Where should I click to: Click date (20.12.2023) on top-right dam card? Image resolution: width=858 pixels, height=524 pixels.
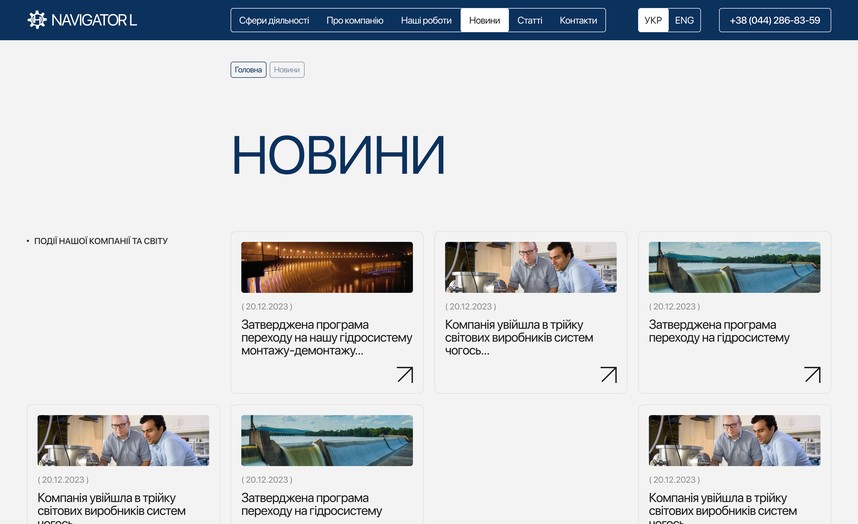(674, 306)
